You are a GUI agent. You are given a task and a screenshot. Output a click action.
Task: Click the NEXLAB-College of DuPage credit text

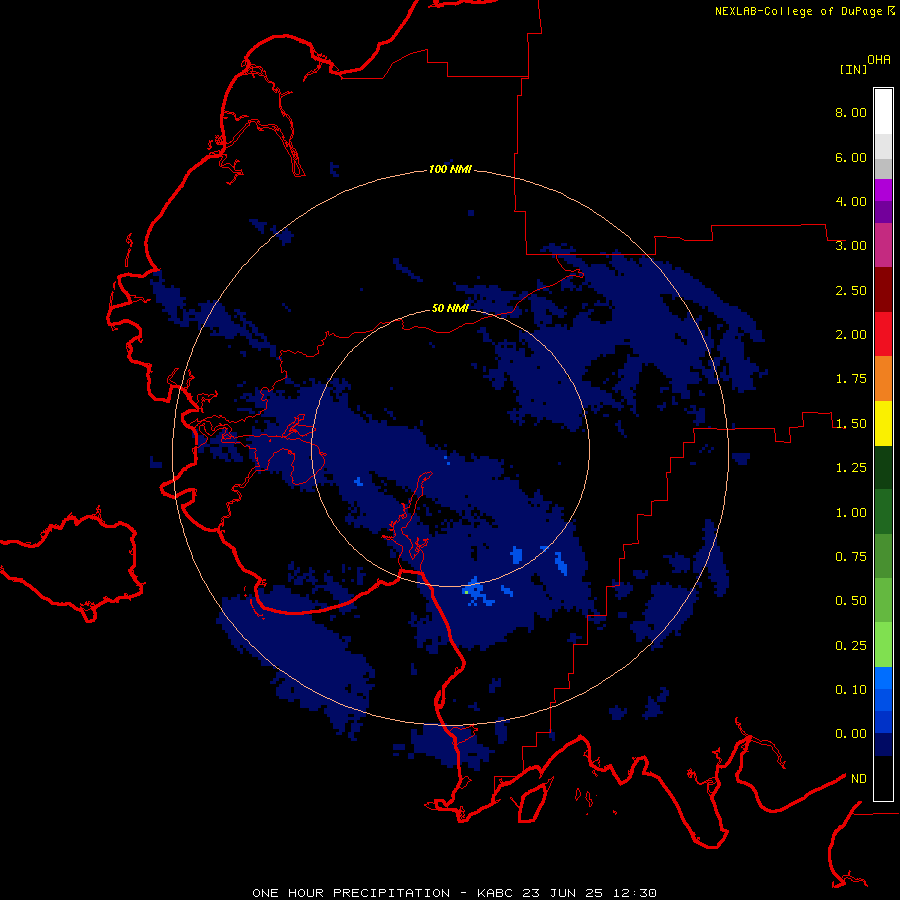[798, 11]
